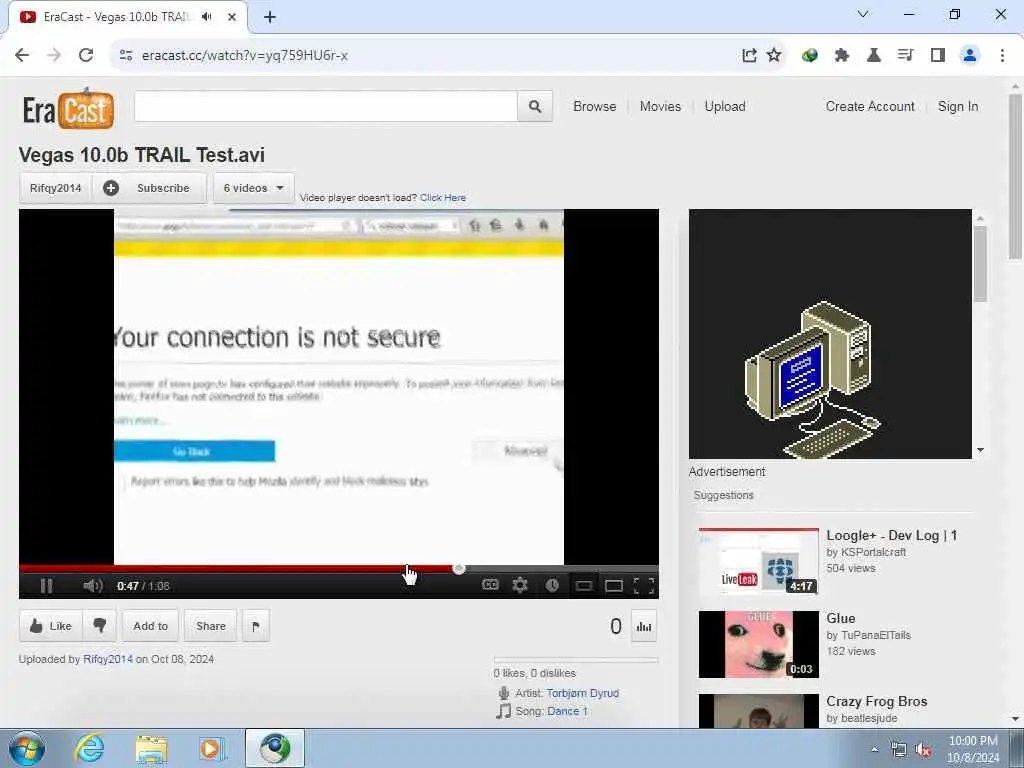Go back in browser history
Image resolution: width=1024 pixels, height=768 pixels.
(x=22, y=56)
